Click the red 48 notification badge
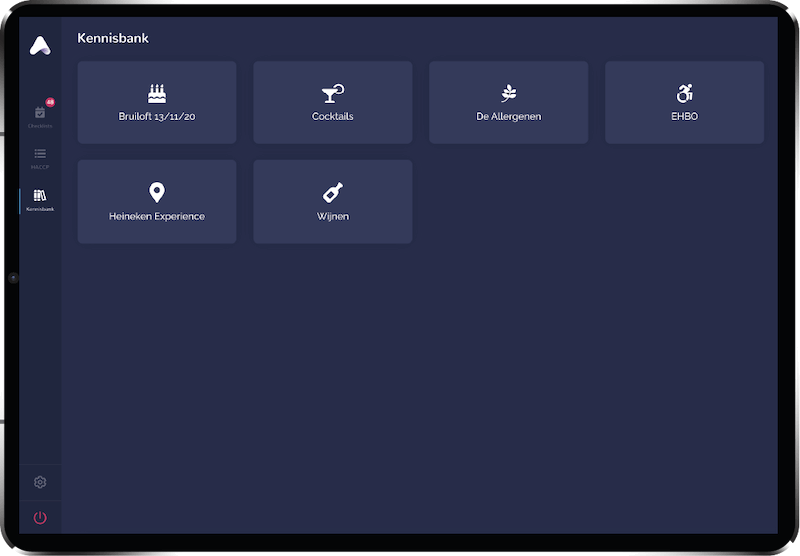The width and height of the screenshot is (800, 556). click(x=50, y=102)
